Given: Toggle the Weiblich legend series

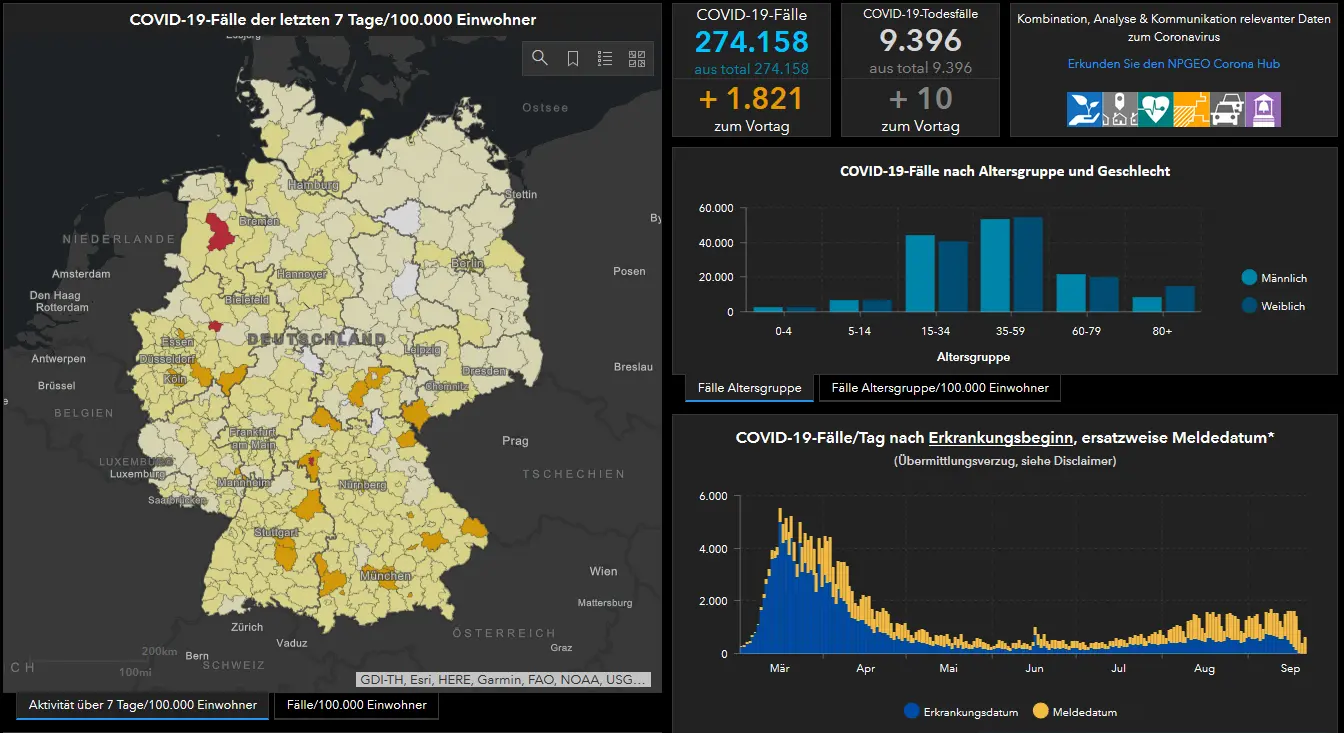Looking at the screenshot, I should click(x=1273, y=306).
